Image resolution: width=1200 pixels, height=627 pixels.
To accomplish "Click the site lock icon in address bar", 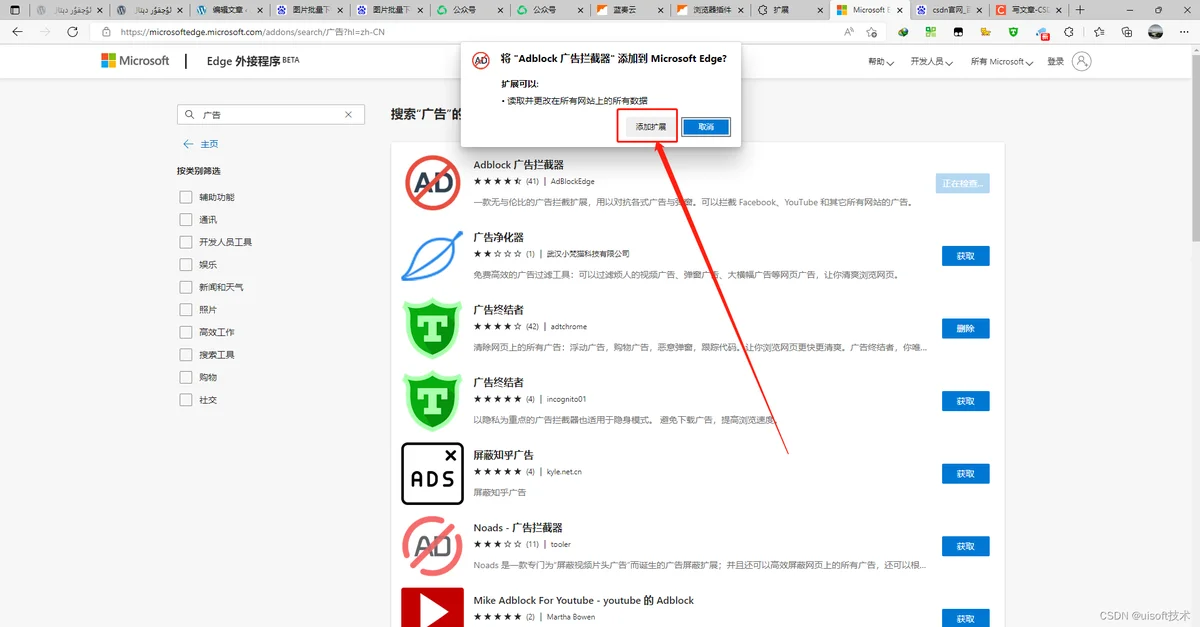I will click(x=107, y=31).
